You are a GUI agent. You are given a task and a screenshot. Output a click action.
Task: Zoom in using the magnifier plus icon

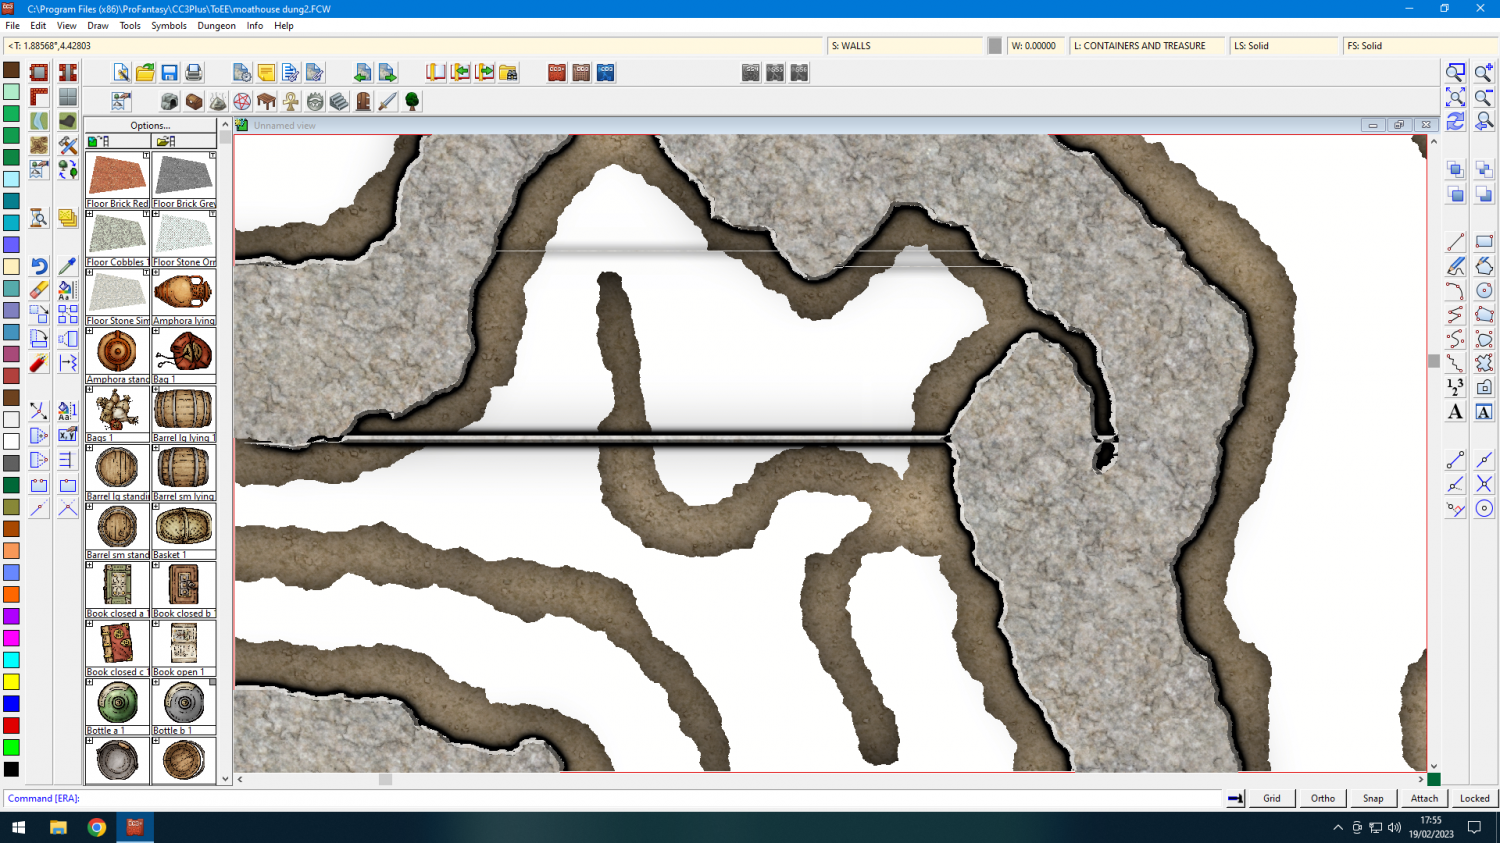[x=1484, y=73]
